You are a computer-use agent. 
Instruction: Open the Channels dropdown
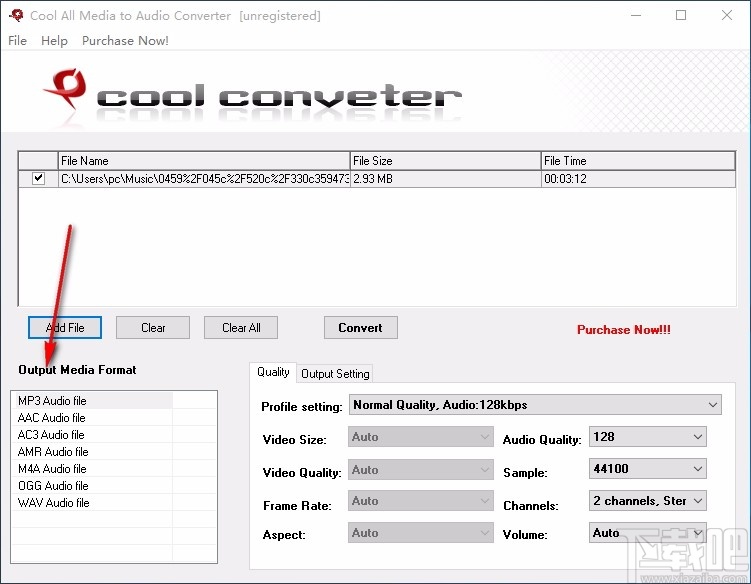[648, 501]
